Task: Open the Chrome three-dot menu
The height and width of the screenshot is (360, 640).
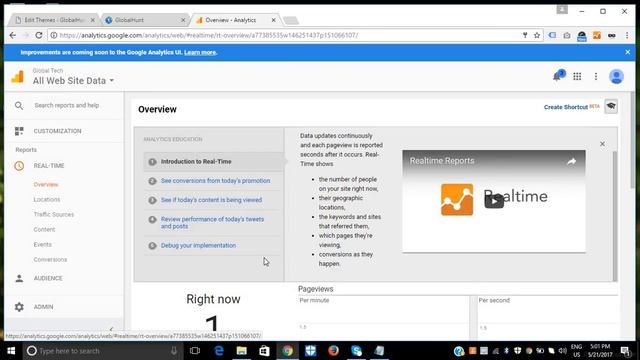Action: point(627,36)
